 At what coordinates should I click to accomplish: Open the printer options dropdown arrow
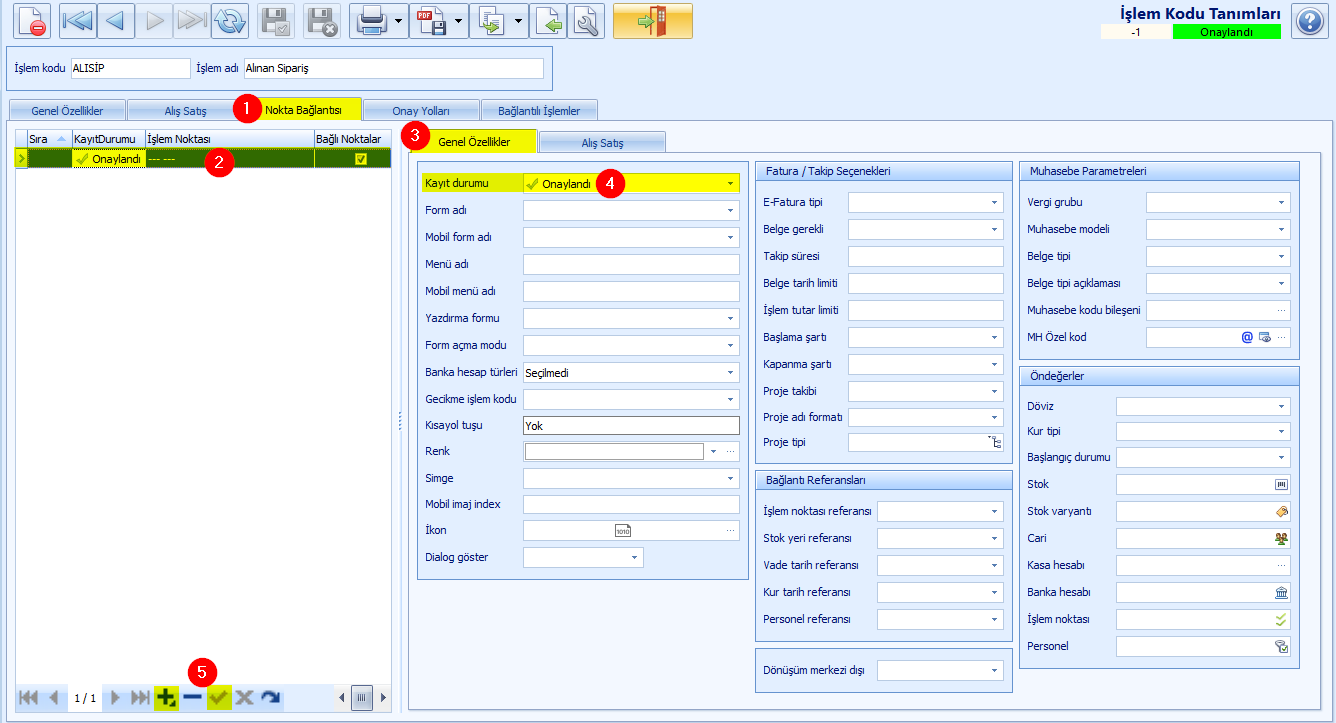400,21
